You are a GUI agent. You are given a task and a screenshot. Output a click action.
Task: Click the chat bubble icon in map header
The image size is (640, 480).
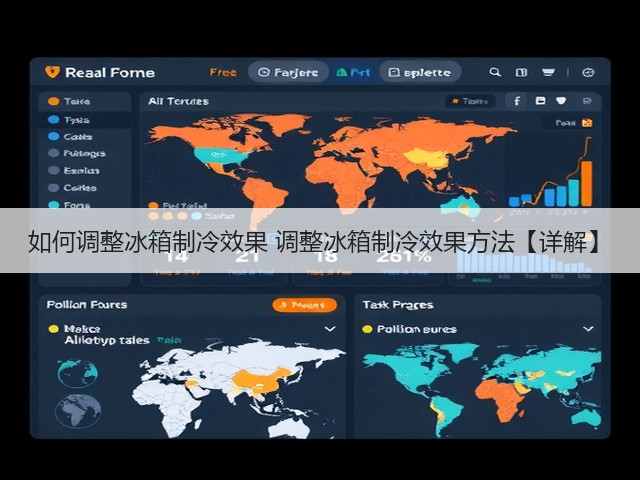587,101
